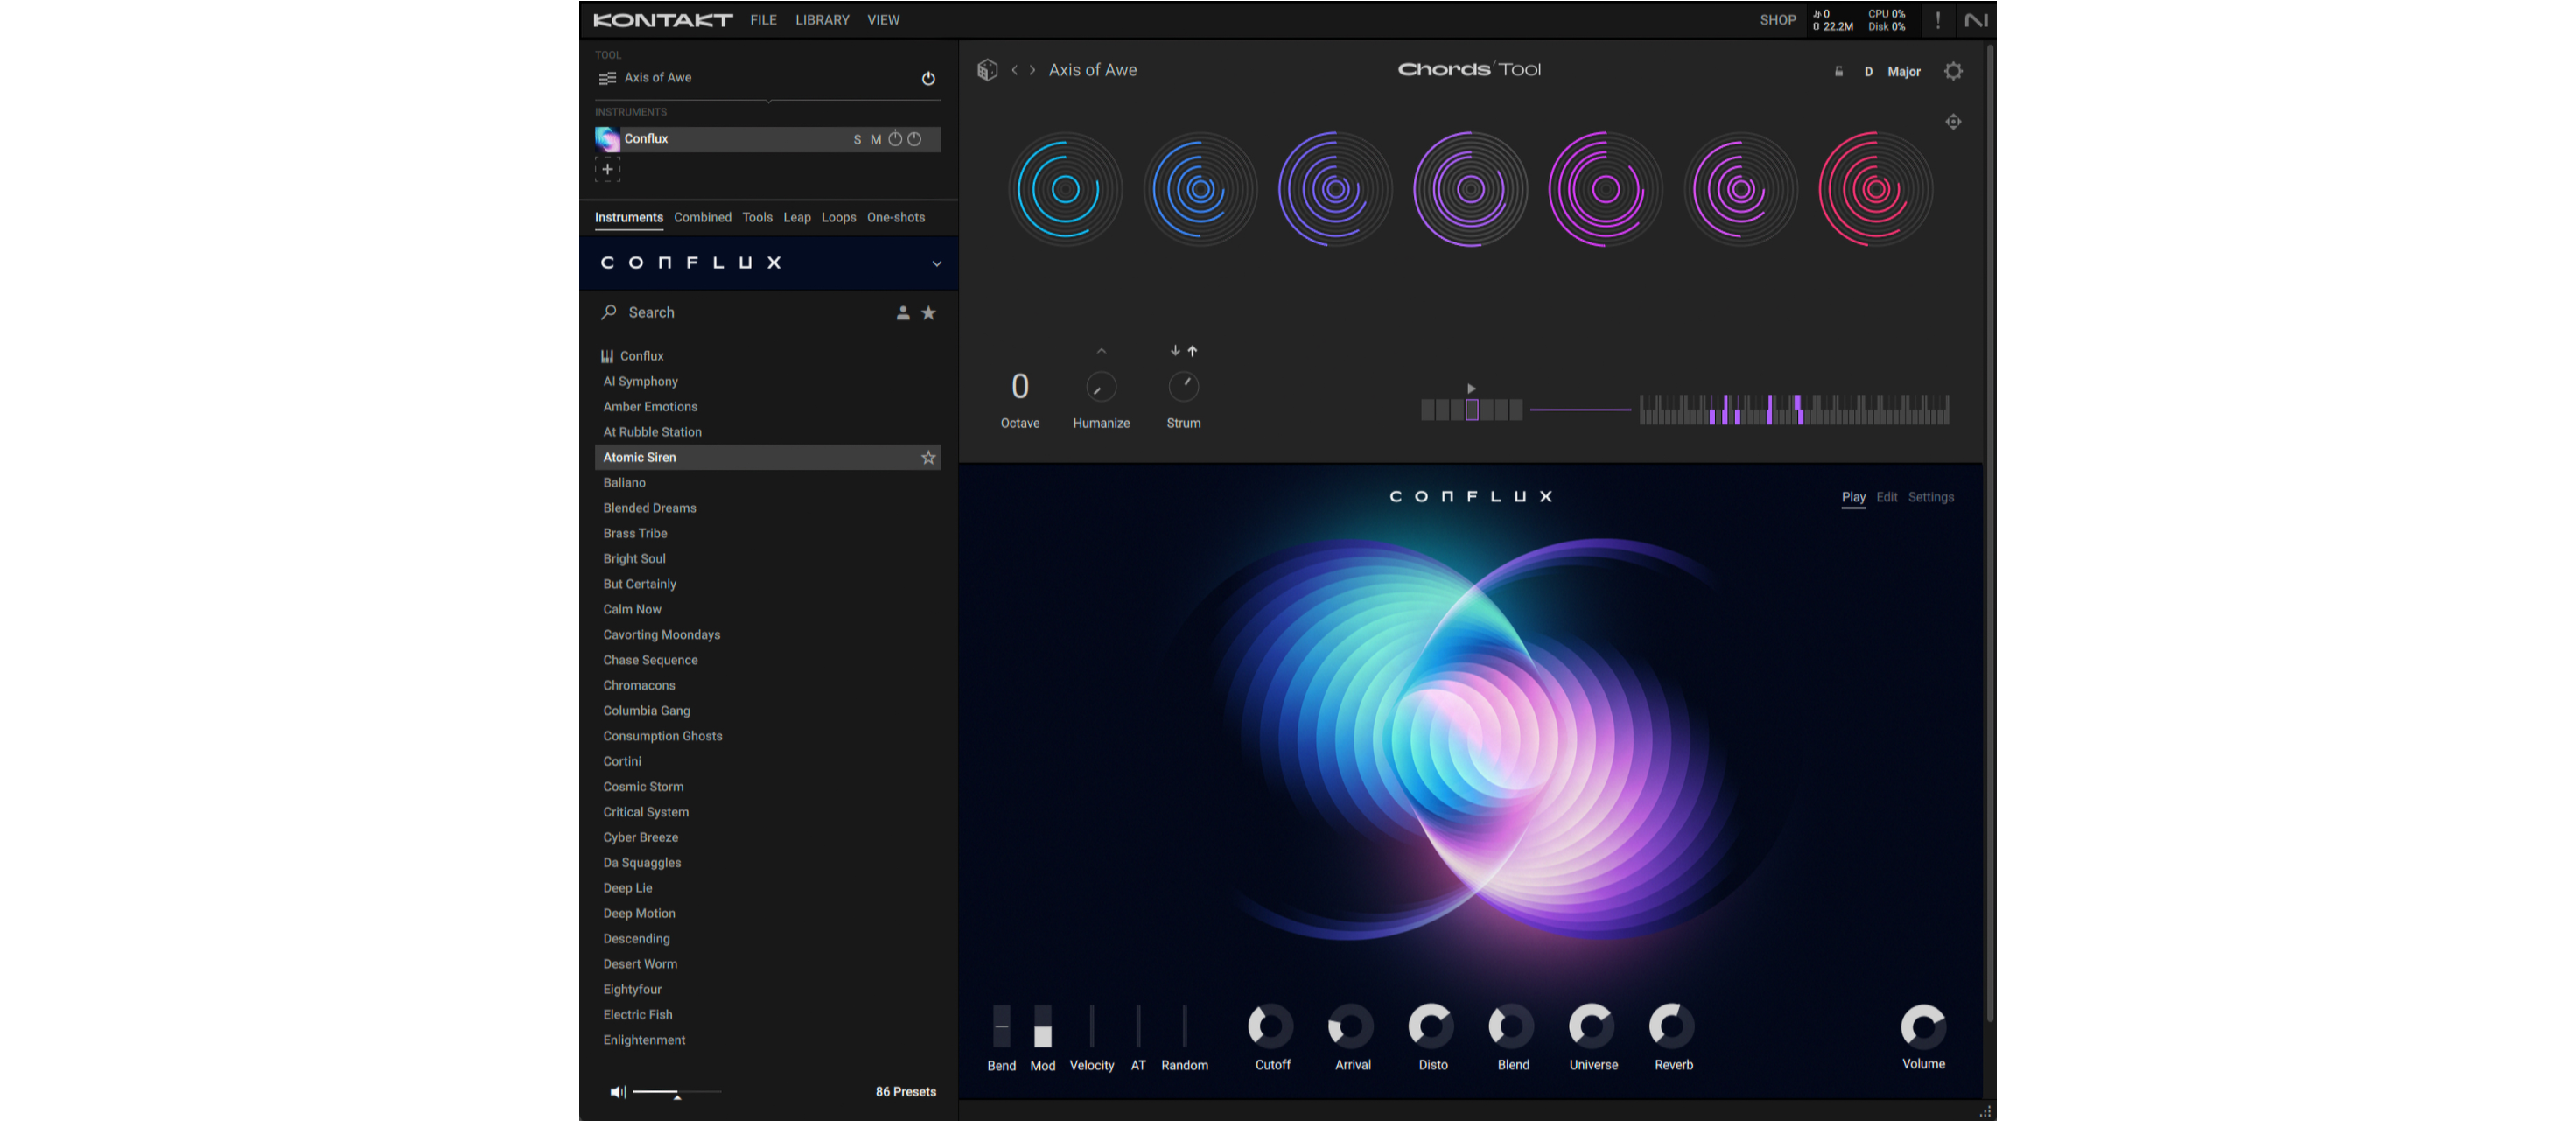Click the Mod wheel slider
The image size is (2576, 1121).
tap(1042, 1027)
